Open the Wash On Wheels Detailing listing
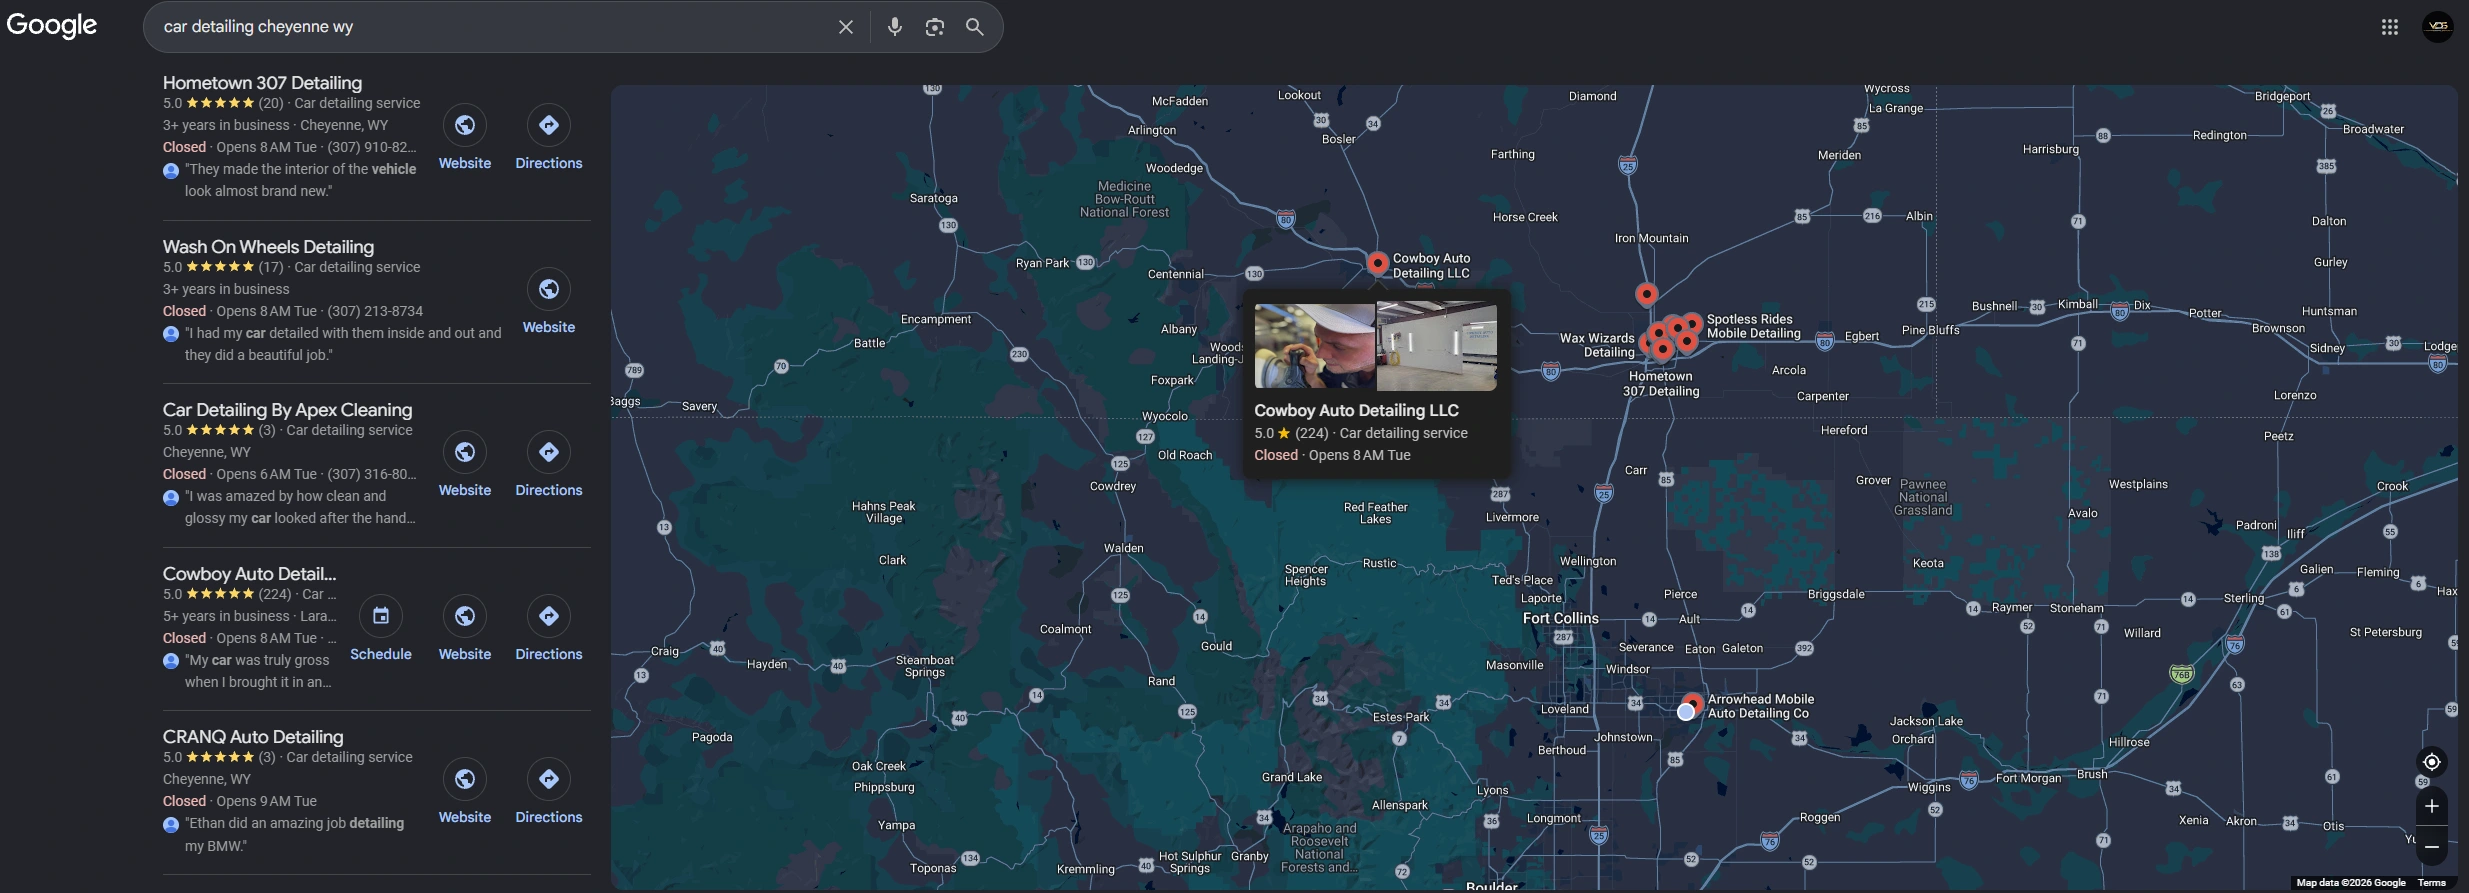 point(268,247)
